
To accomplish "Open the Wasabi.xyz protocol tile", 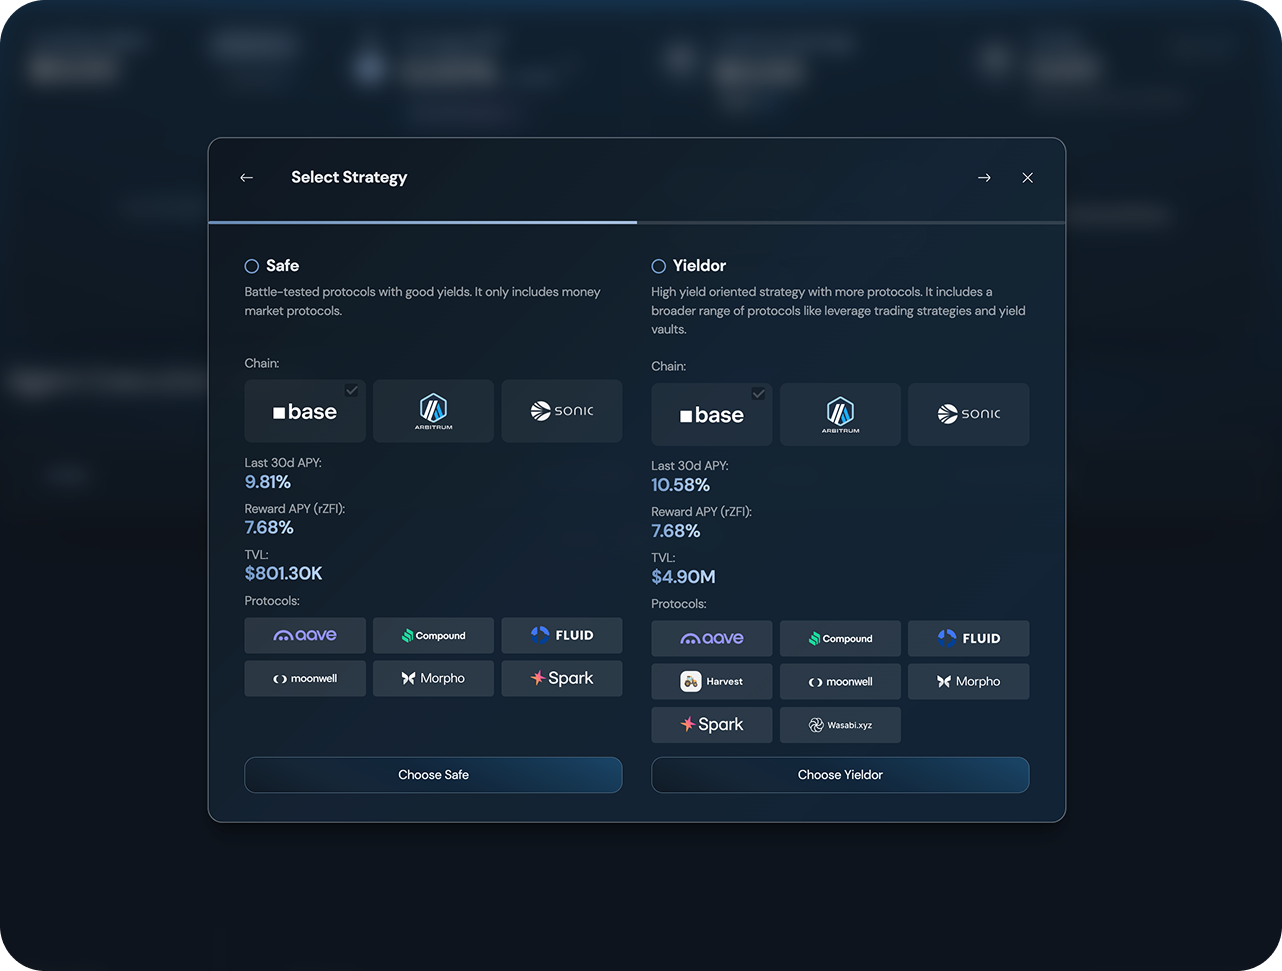I will (840, 725).
